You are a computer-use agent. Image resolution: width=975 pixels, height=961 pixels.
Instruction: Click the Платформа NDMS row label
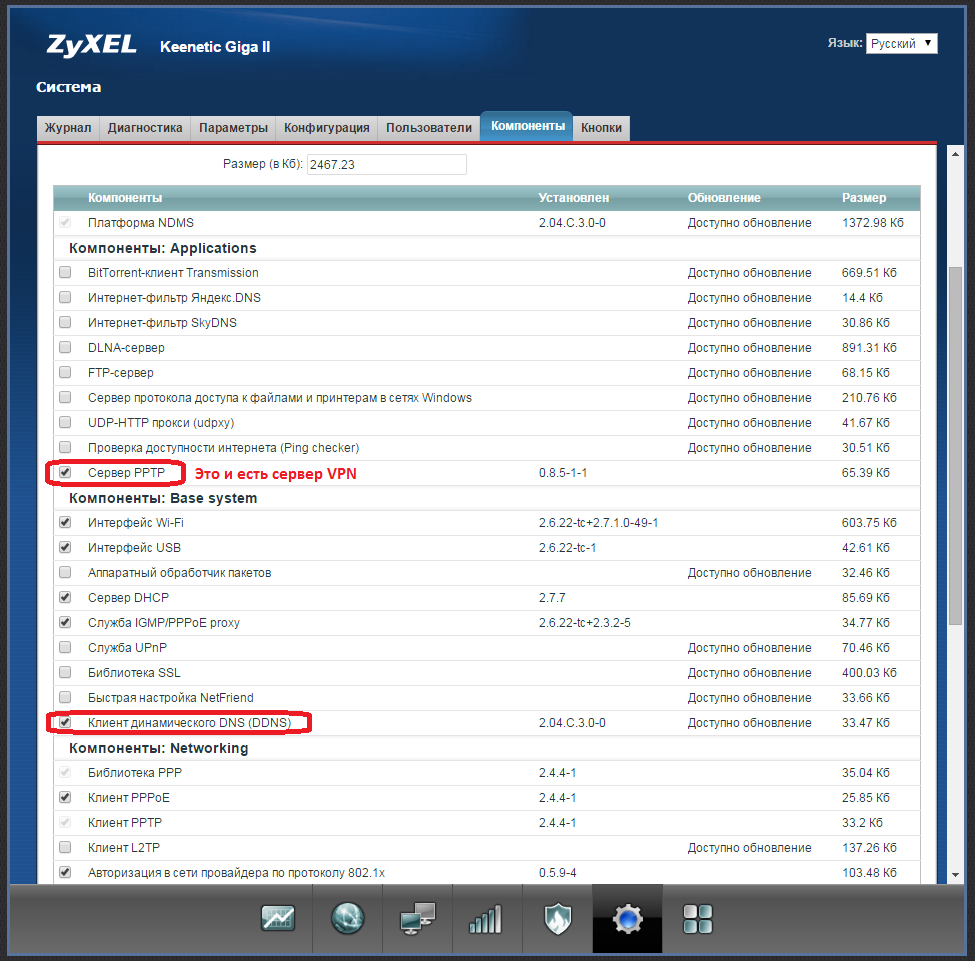click(x=141, y=223)
